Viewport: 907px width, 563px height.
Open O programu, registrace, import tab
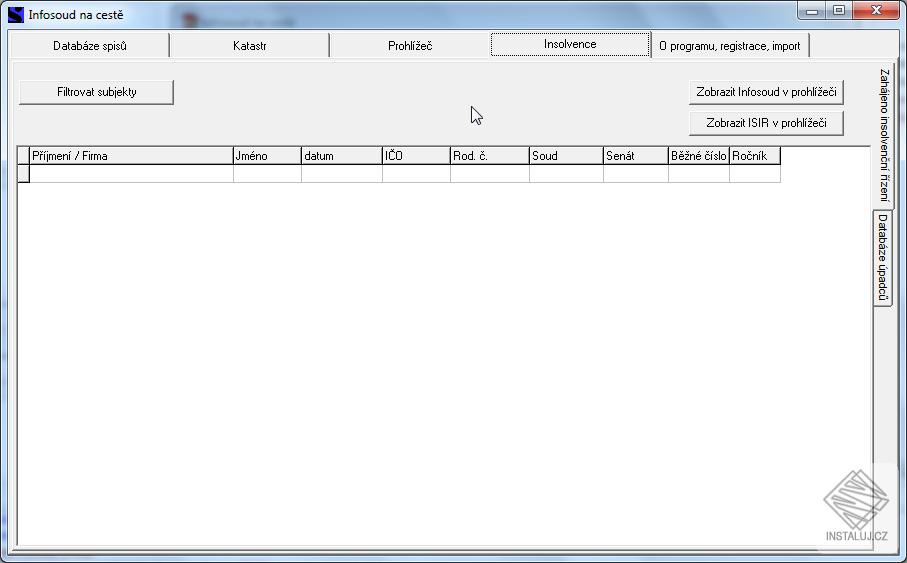(729, 46)
